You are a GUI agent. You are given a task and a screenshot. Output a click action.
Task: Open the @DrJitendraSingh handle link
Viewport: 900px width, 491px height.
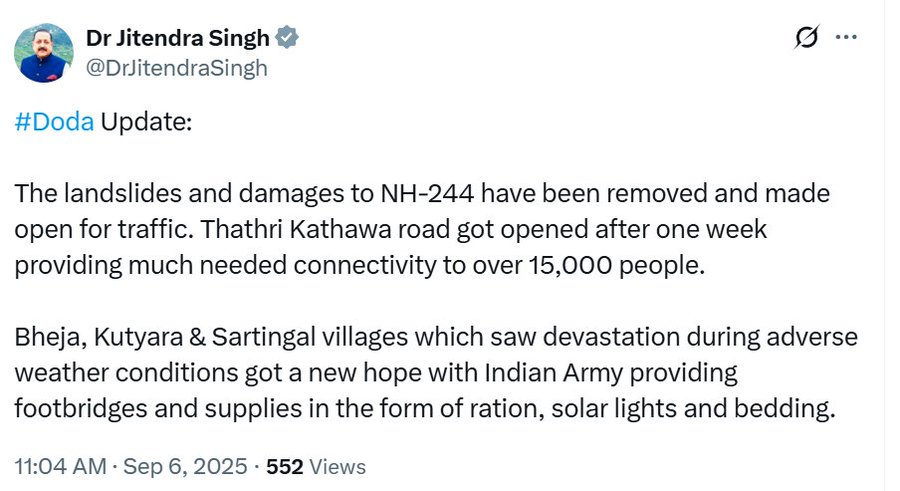[177, 67]
